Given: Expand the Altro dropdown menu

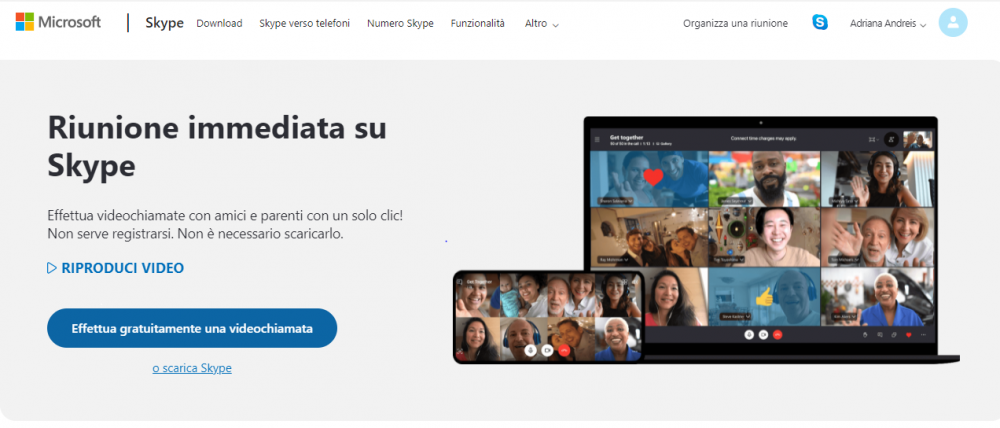Looking at the screenshot, I should click(x=541, y=24).
